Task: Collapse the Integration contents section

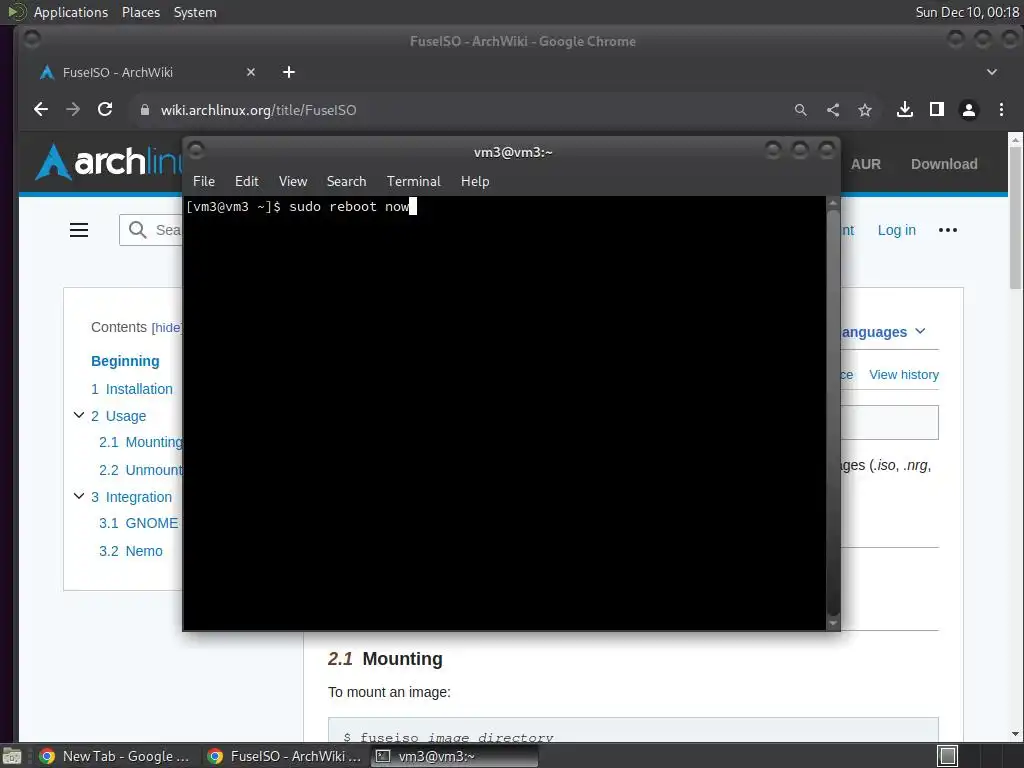Action: 79,496
